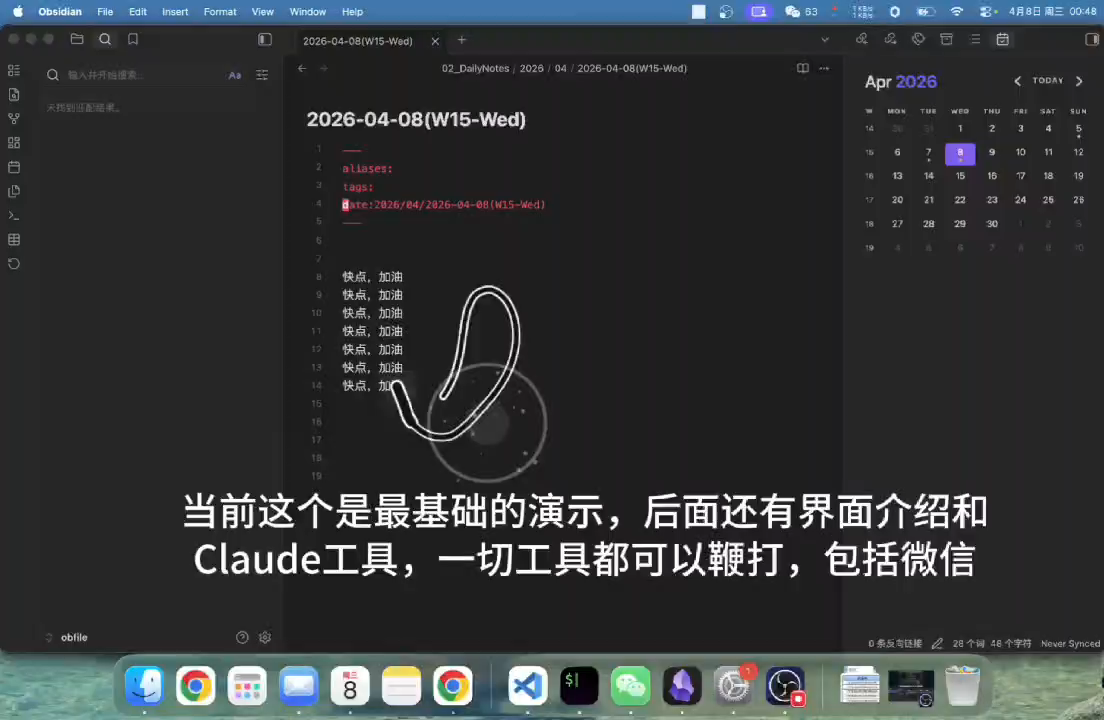Screen dimensions: 1104x720
Task: Click the daily note calendar icon in the ribbon
Action: tap(14, 167)
